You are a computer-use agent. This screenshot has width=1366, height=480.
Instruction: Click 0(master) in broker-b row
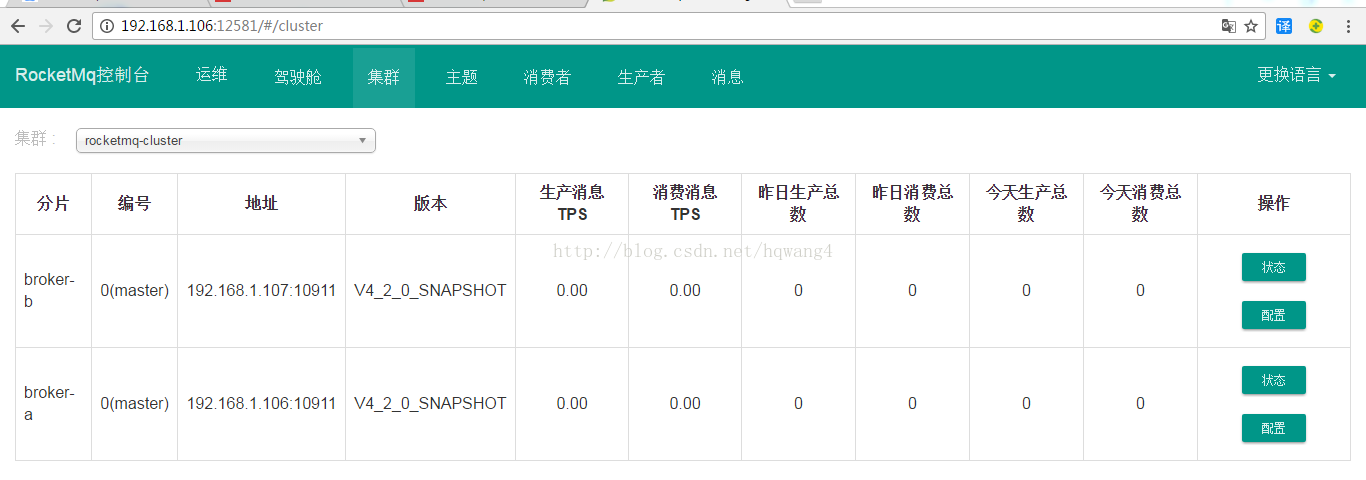coord(134,291)
